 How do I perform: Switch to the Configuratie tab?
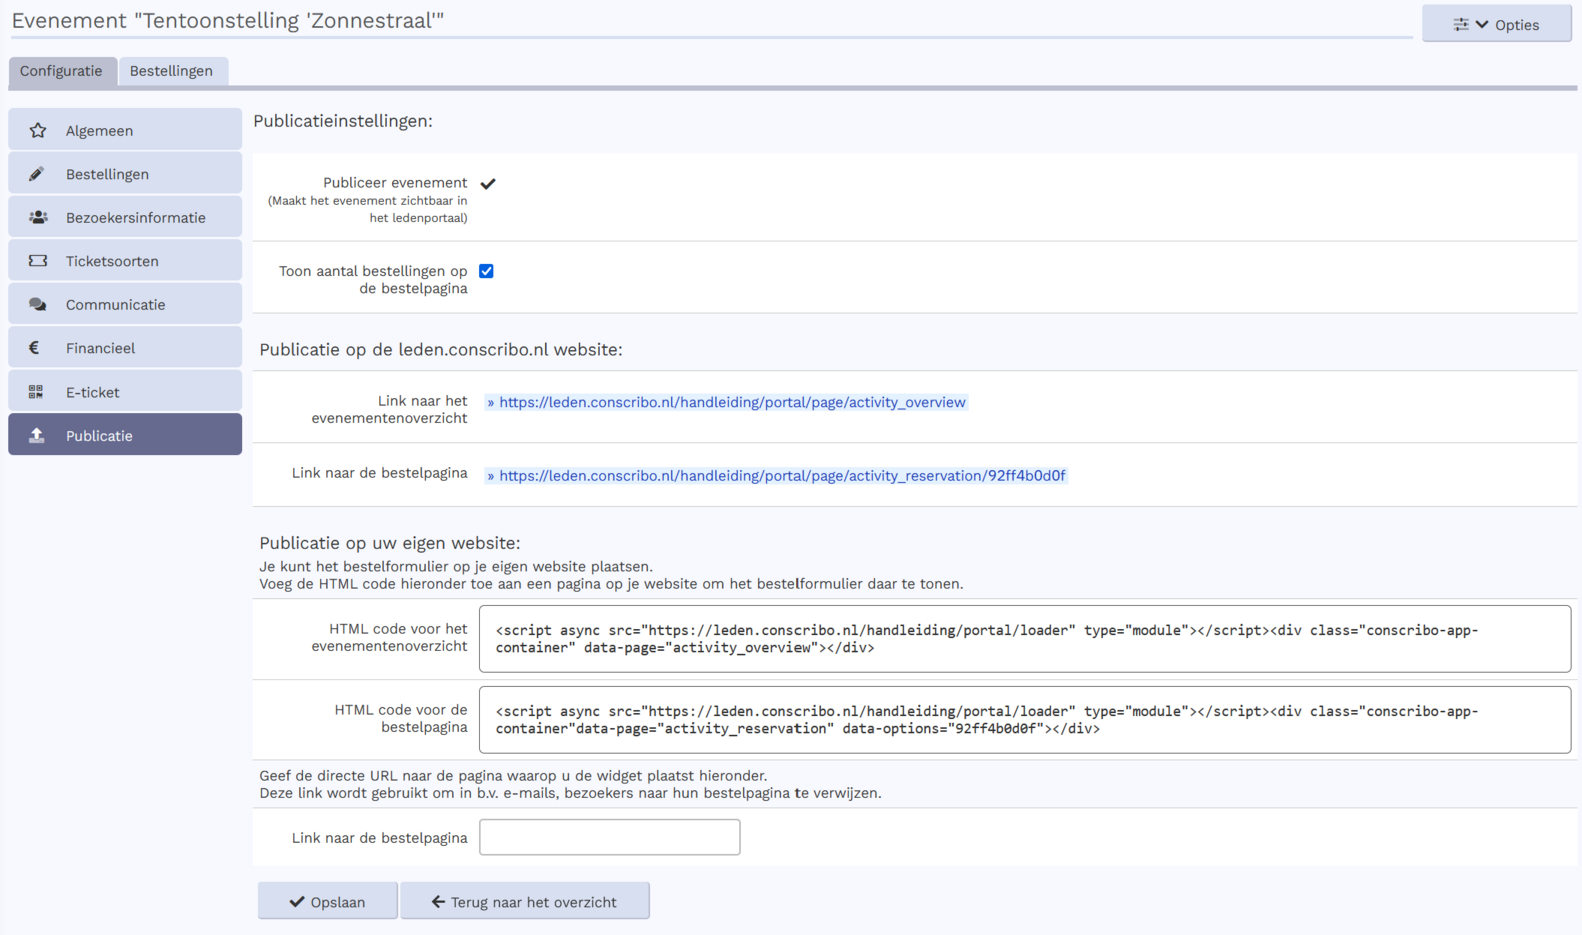coord(61,71)
